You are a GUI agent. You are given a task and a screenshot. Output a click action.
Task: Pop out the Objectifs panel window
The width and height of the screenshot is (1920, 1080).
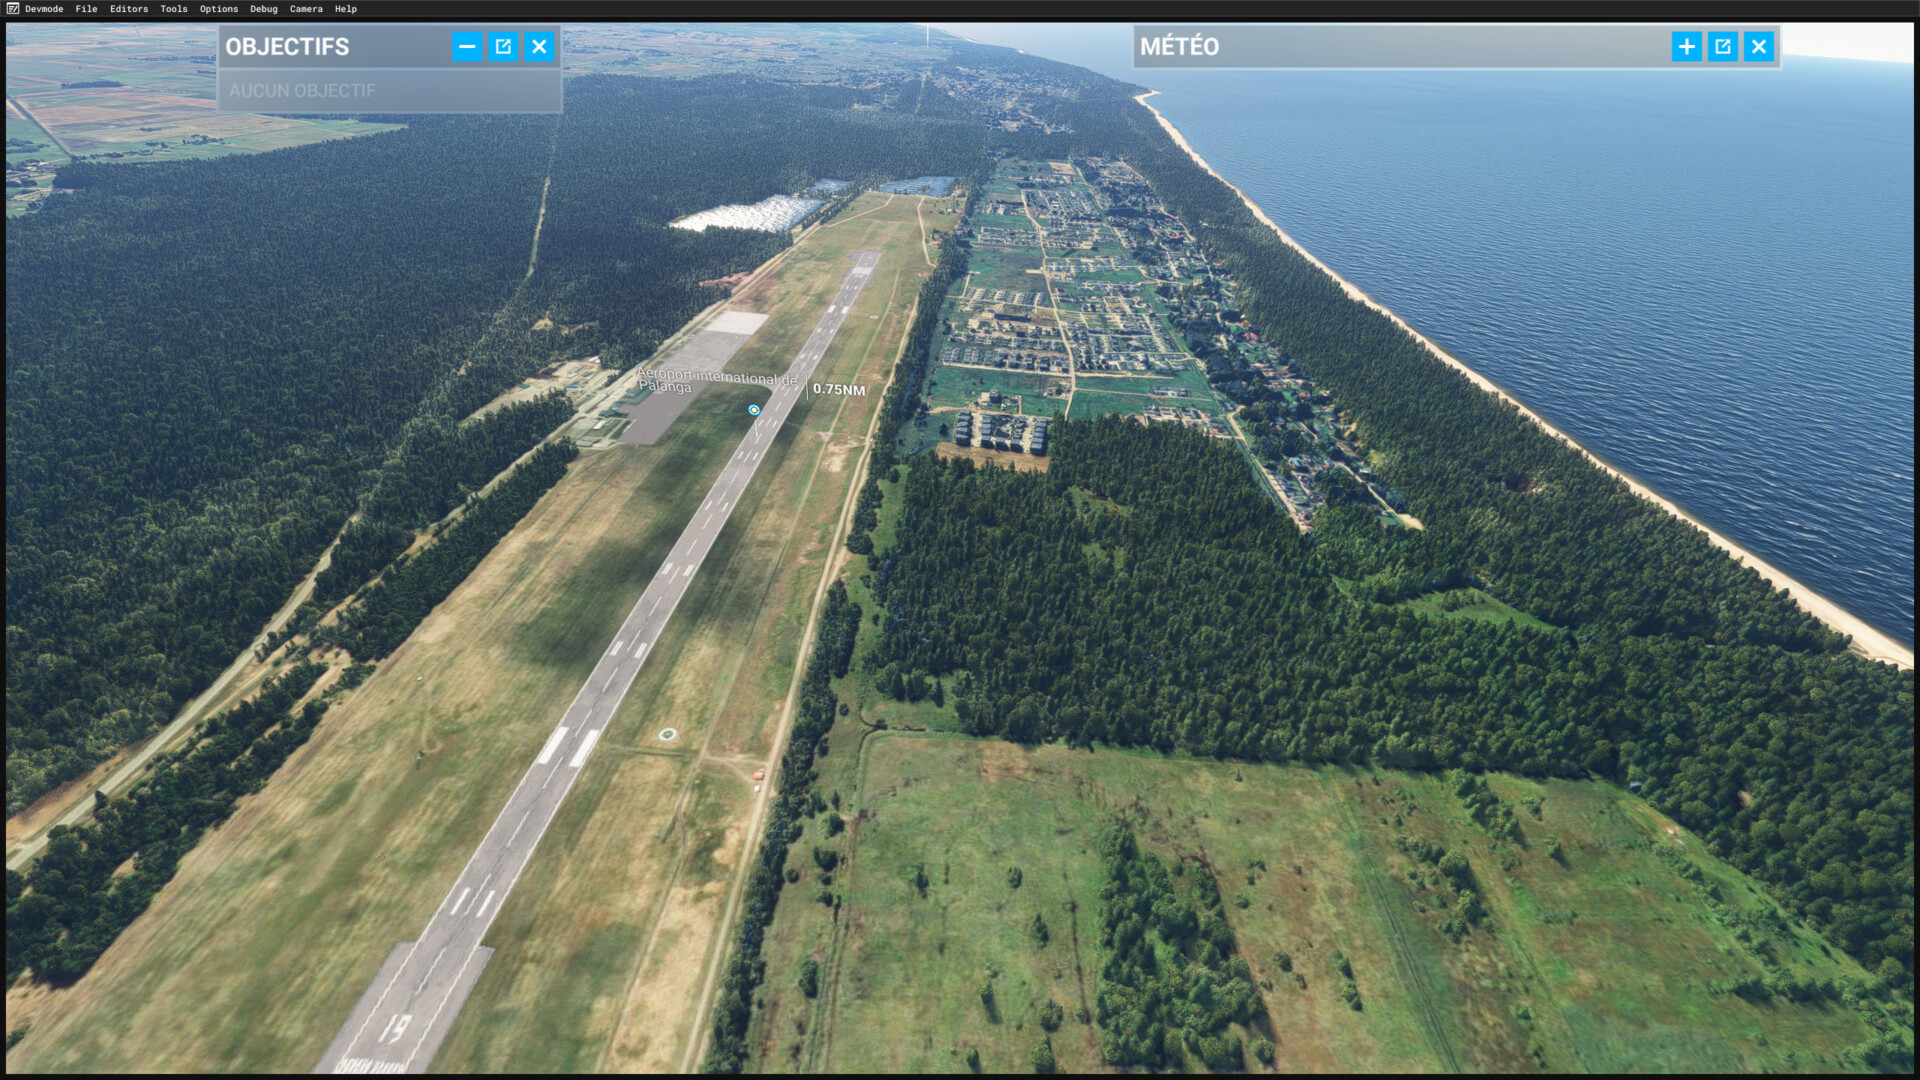point(503,47)
